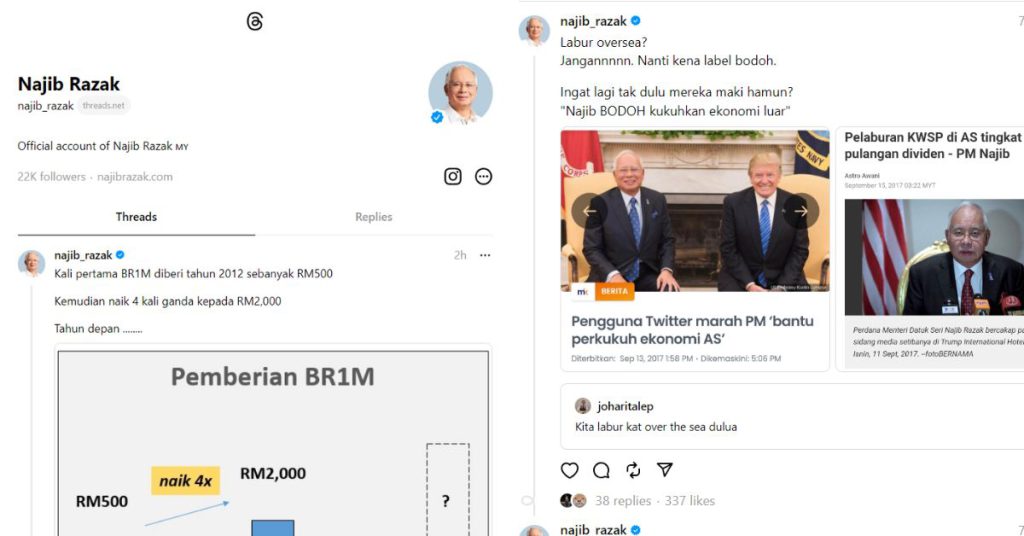
Task: Like the Labur oversea post
Action: 569,470
